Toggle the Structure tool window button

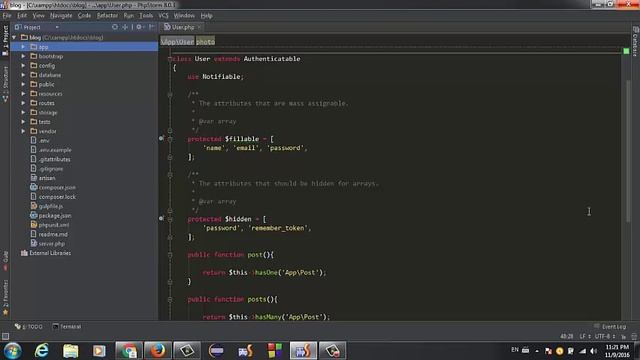coord(5,84)
